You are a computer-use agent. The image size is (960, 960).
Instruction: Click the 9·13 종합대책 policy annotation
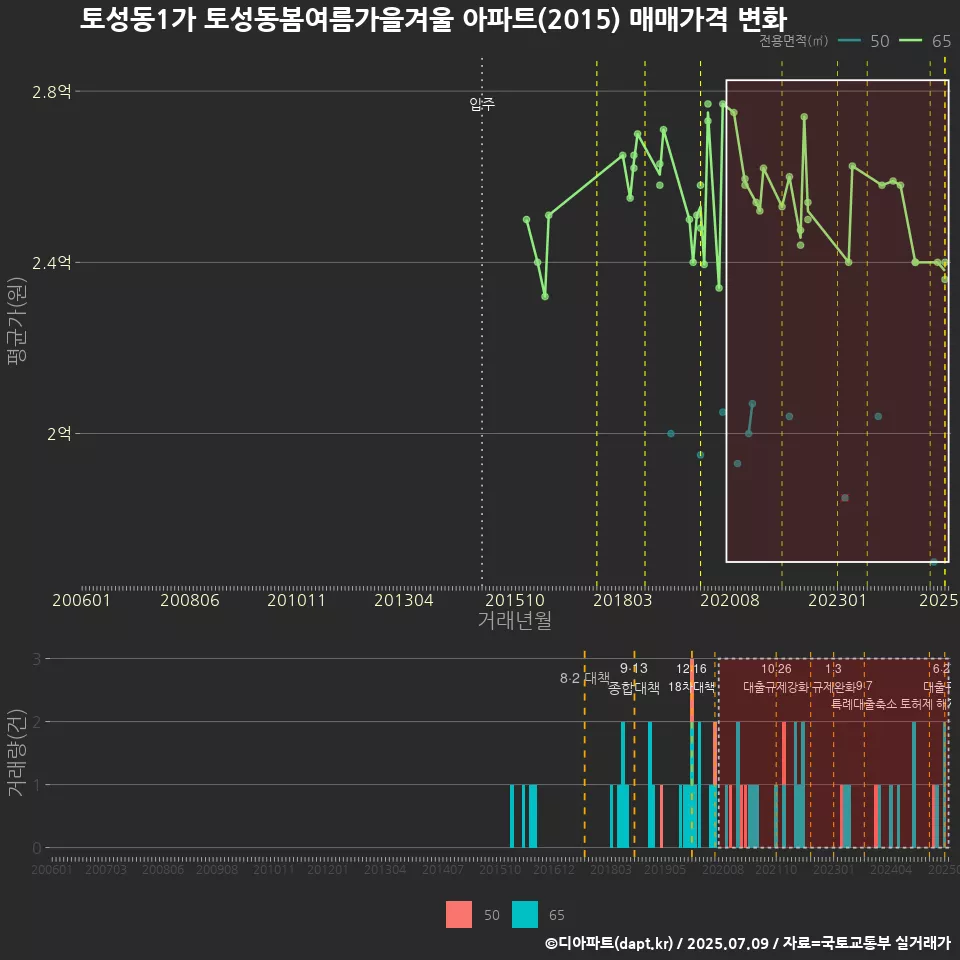click(x=634, y=678)
